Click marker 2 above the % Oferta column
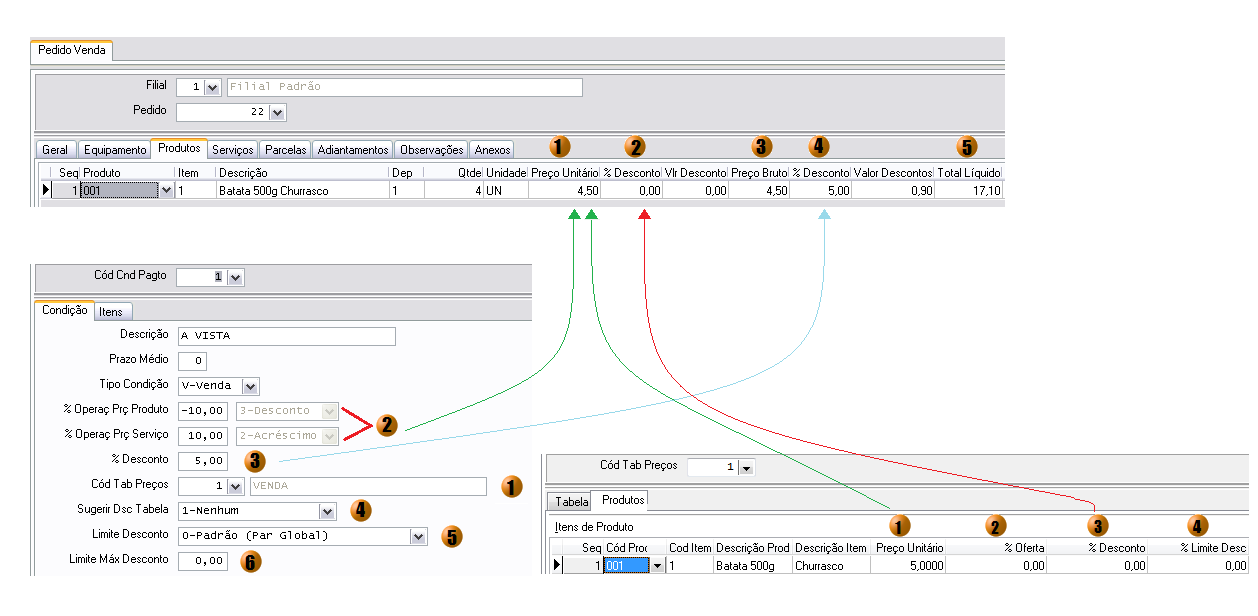The image size is (1258, 616). (x=995, y=525)
